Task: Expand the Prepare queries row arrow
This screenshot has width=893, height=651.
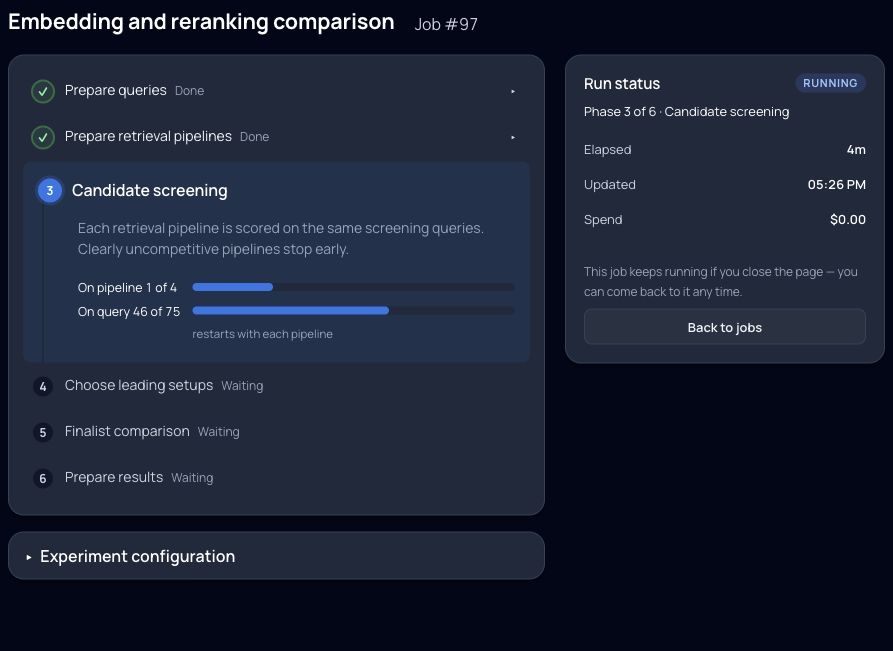Action: (x=513, y=91)
